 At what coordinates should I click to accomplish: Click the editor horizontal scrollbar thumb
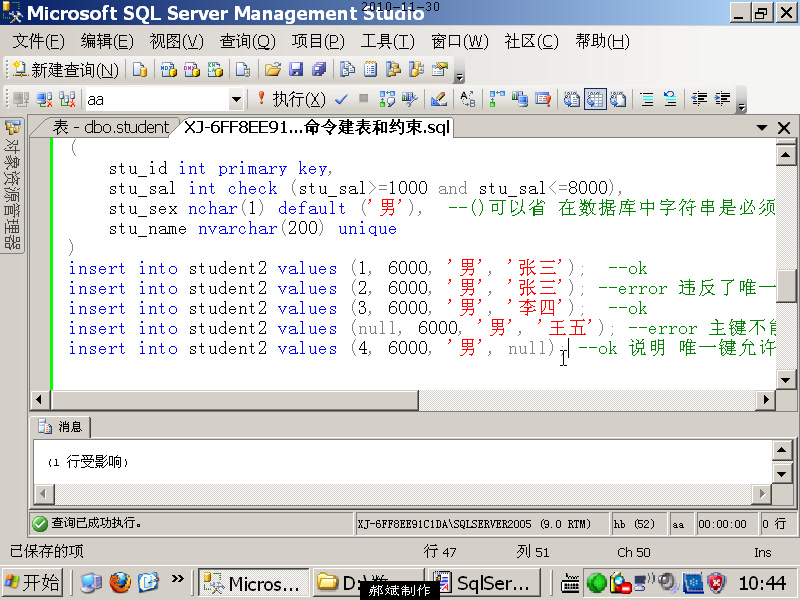point(235,399)
